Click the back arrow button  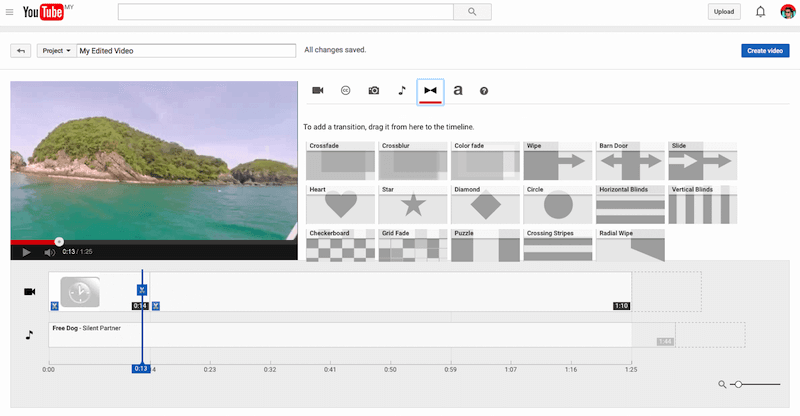click(21, 51)
